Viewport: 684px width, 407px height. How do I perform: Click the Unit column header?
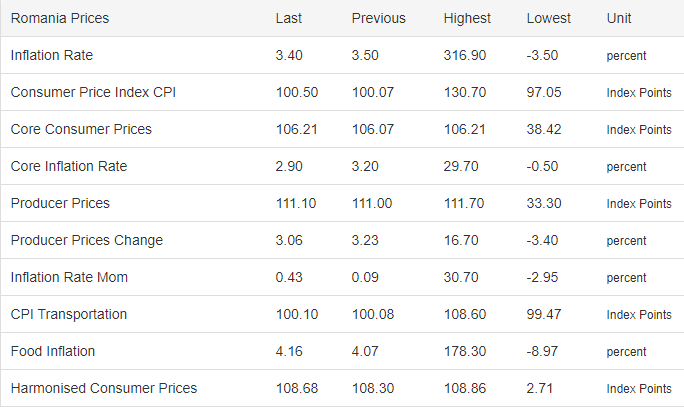click(x=619, y=19)
